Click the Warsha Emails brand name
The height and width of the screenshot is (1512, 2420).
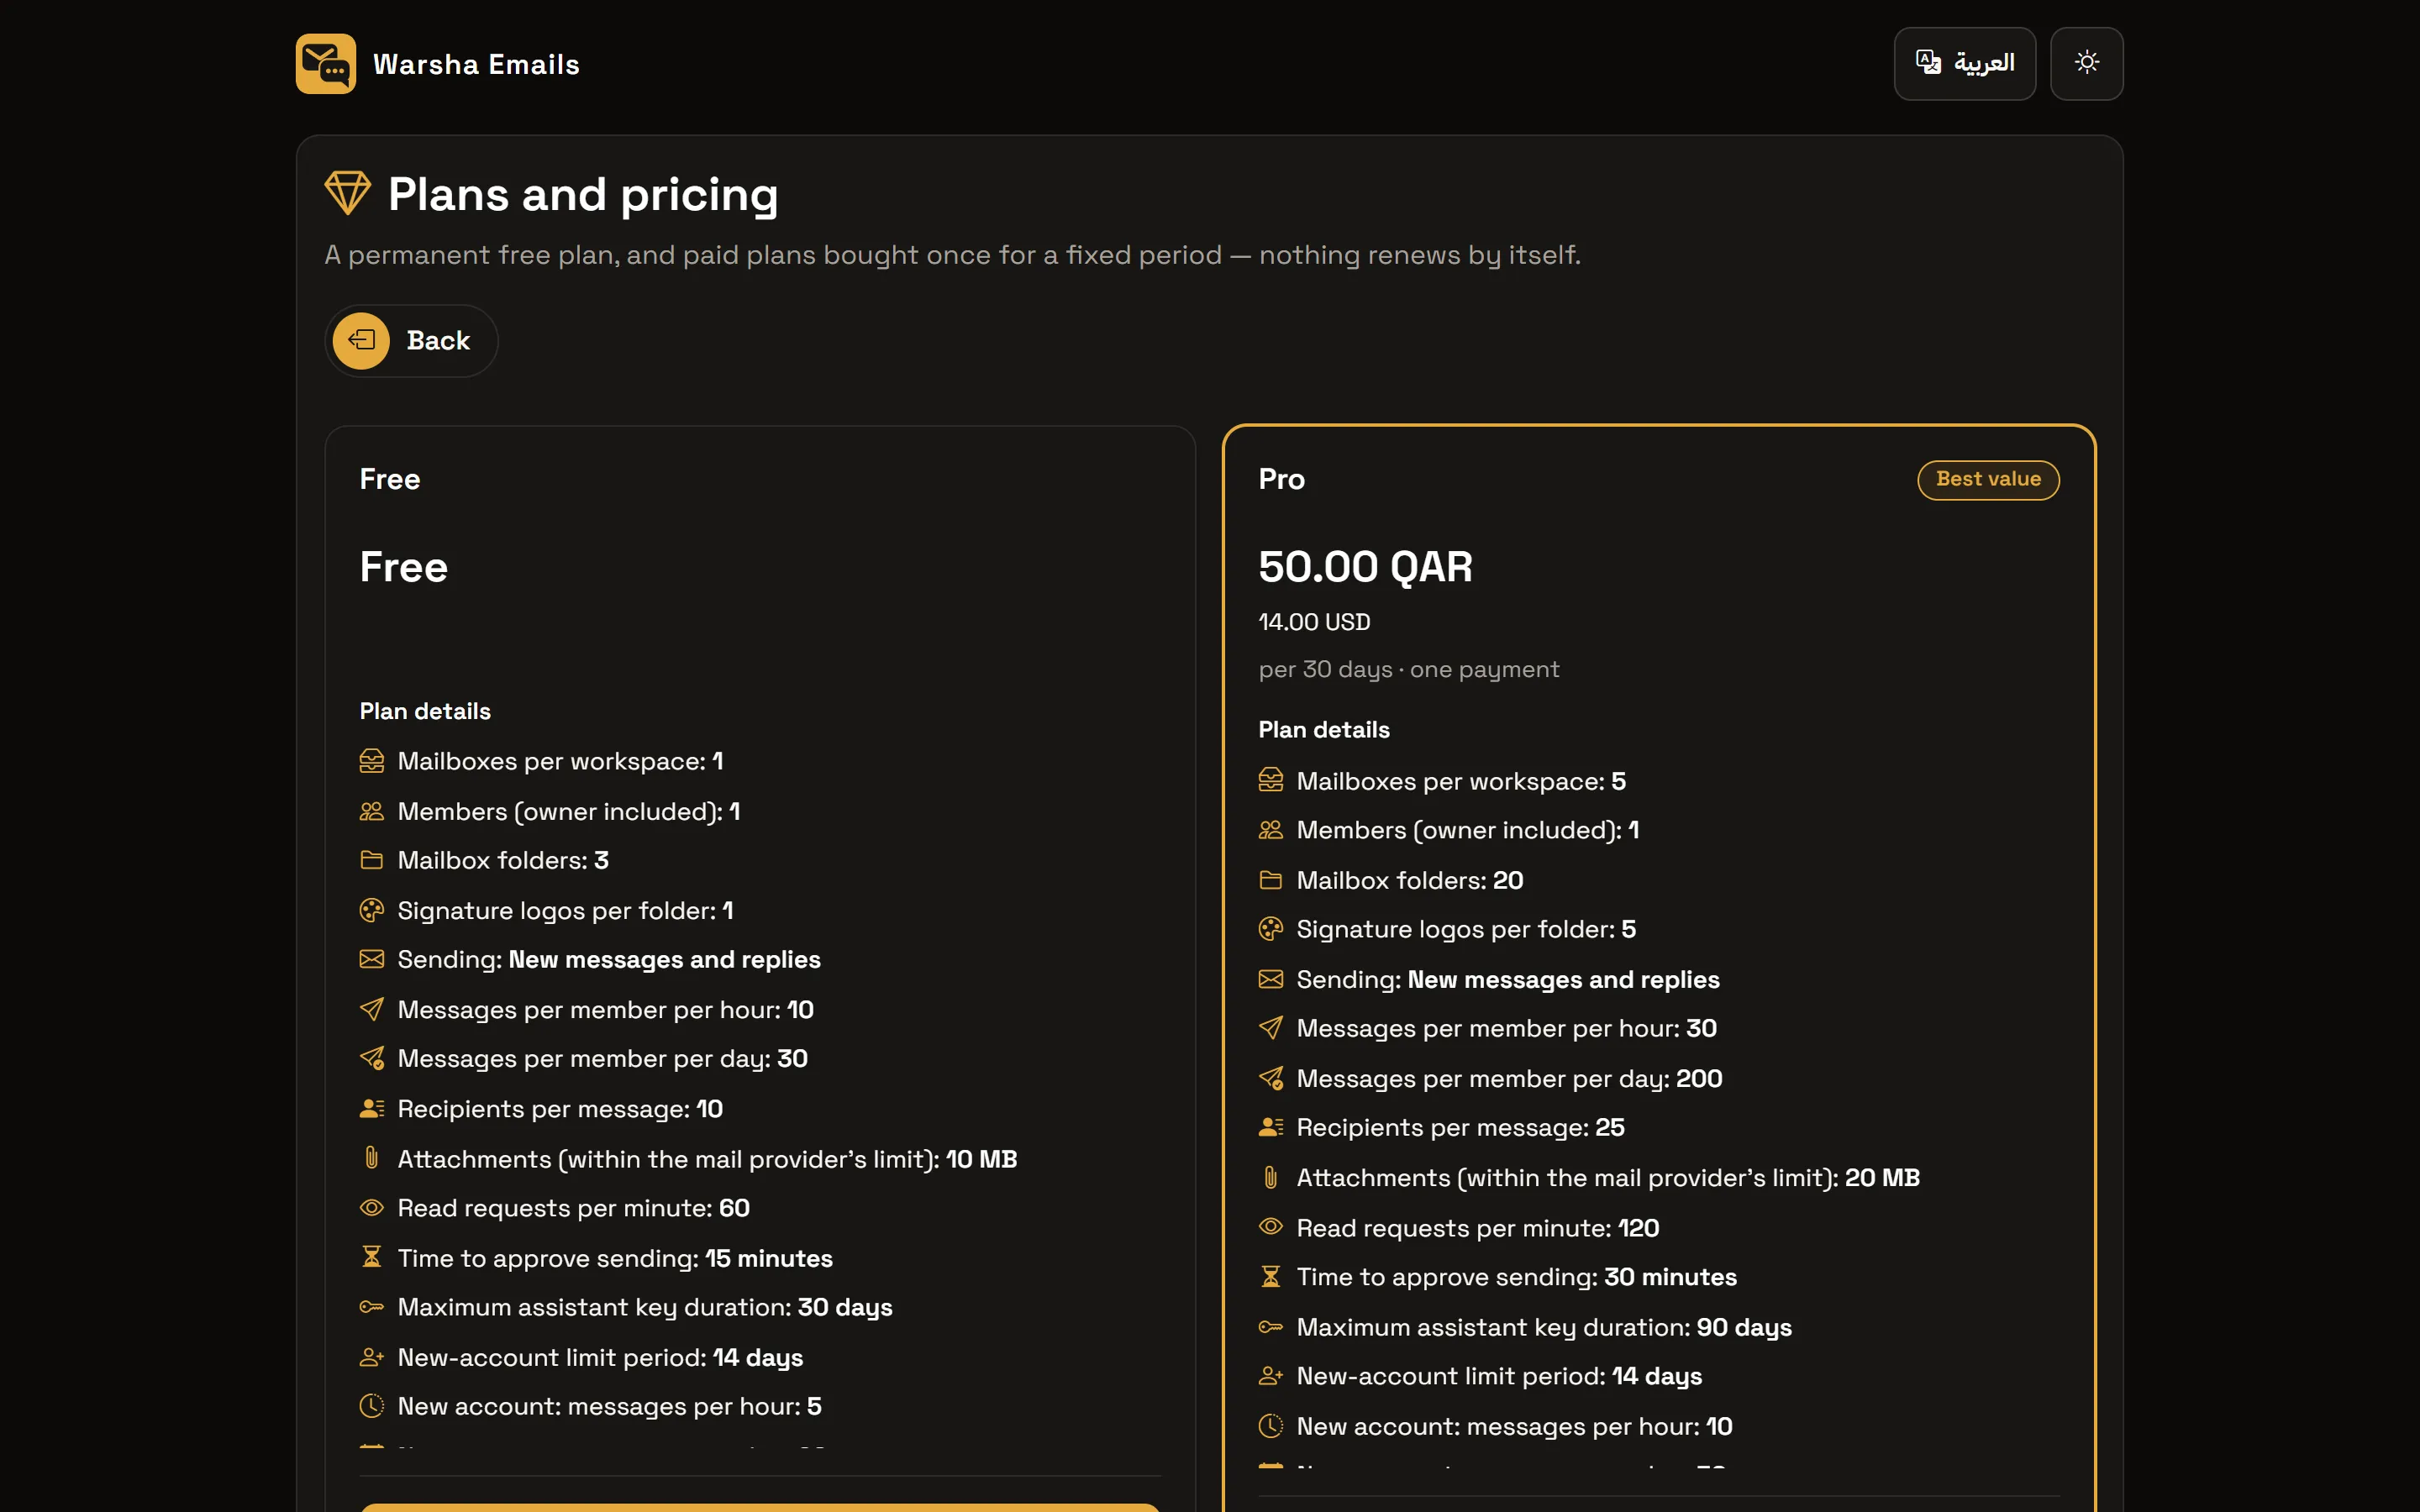[476, 65]
